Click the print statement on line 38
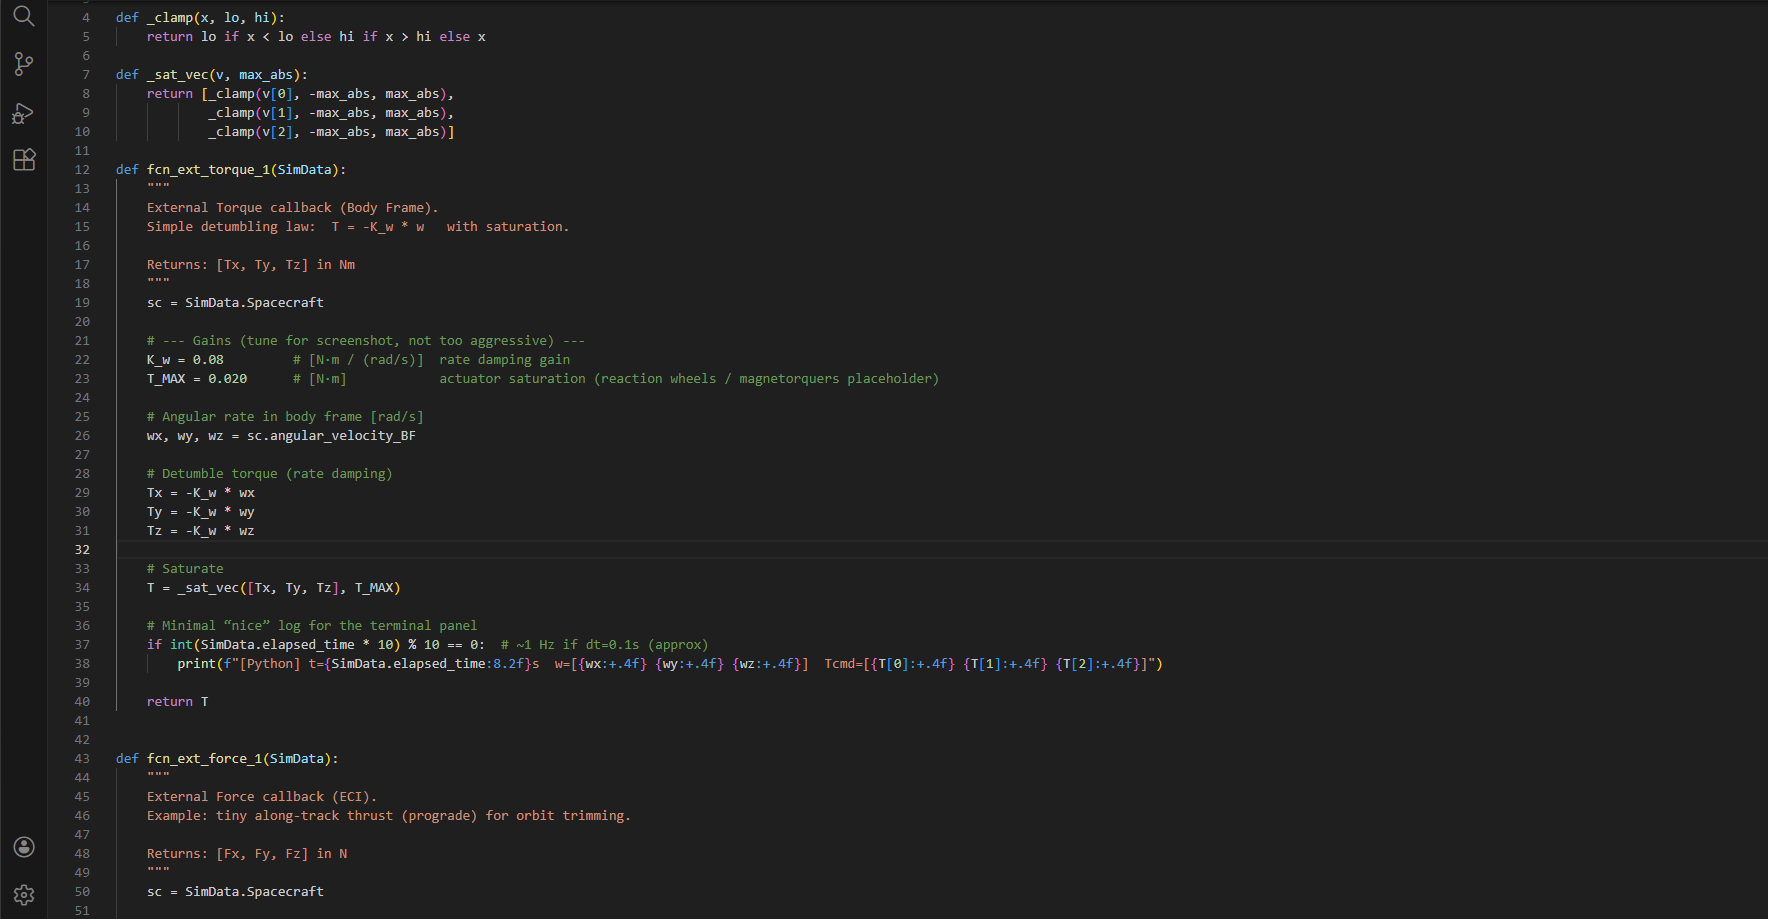This screenshot has height=919, width=1768. click(196, 663)
